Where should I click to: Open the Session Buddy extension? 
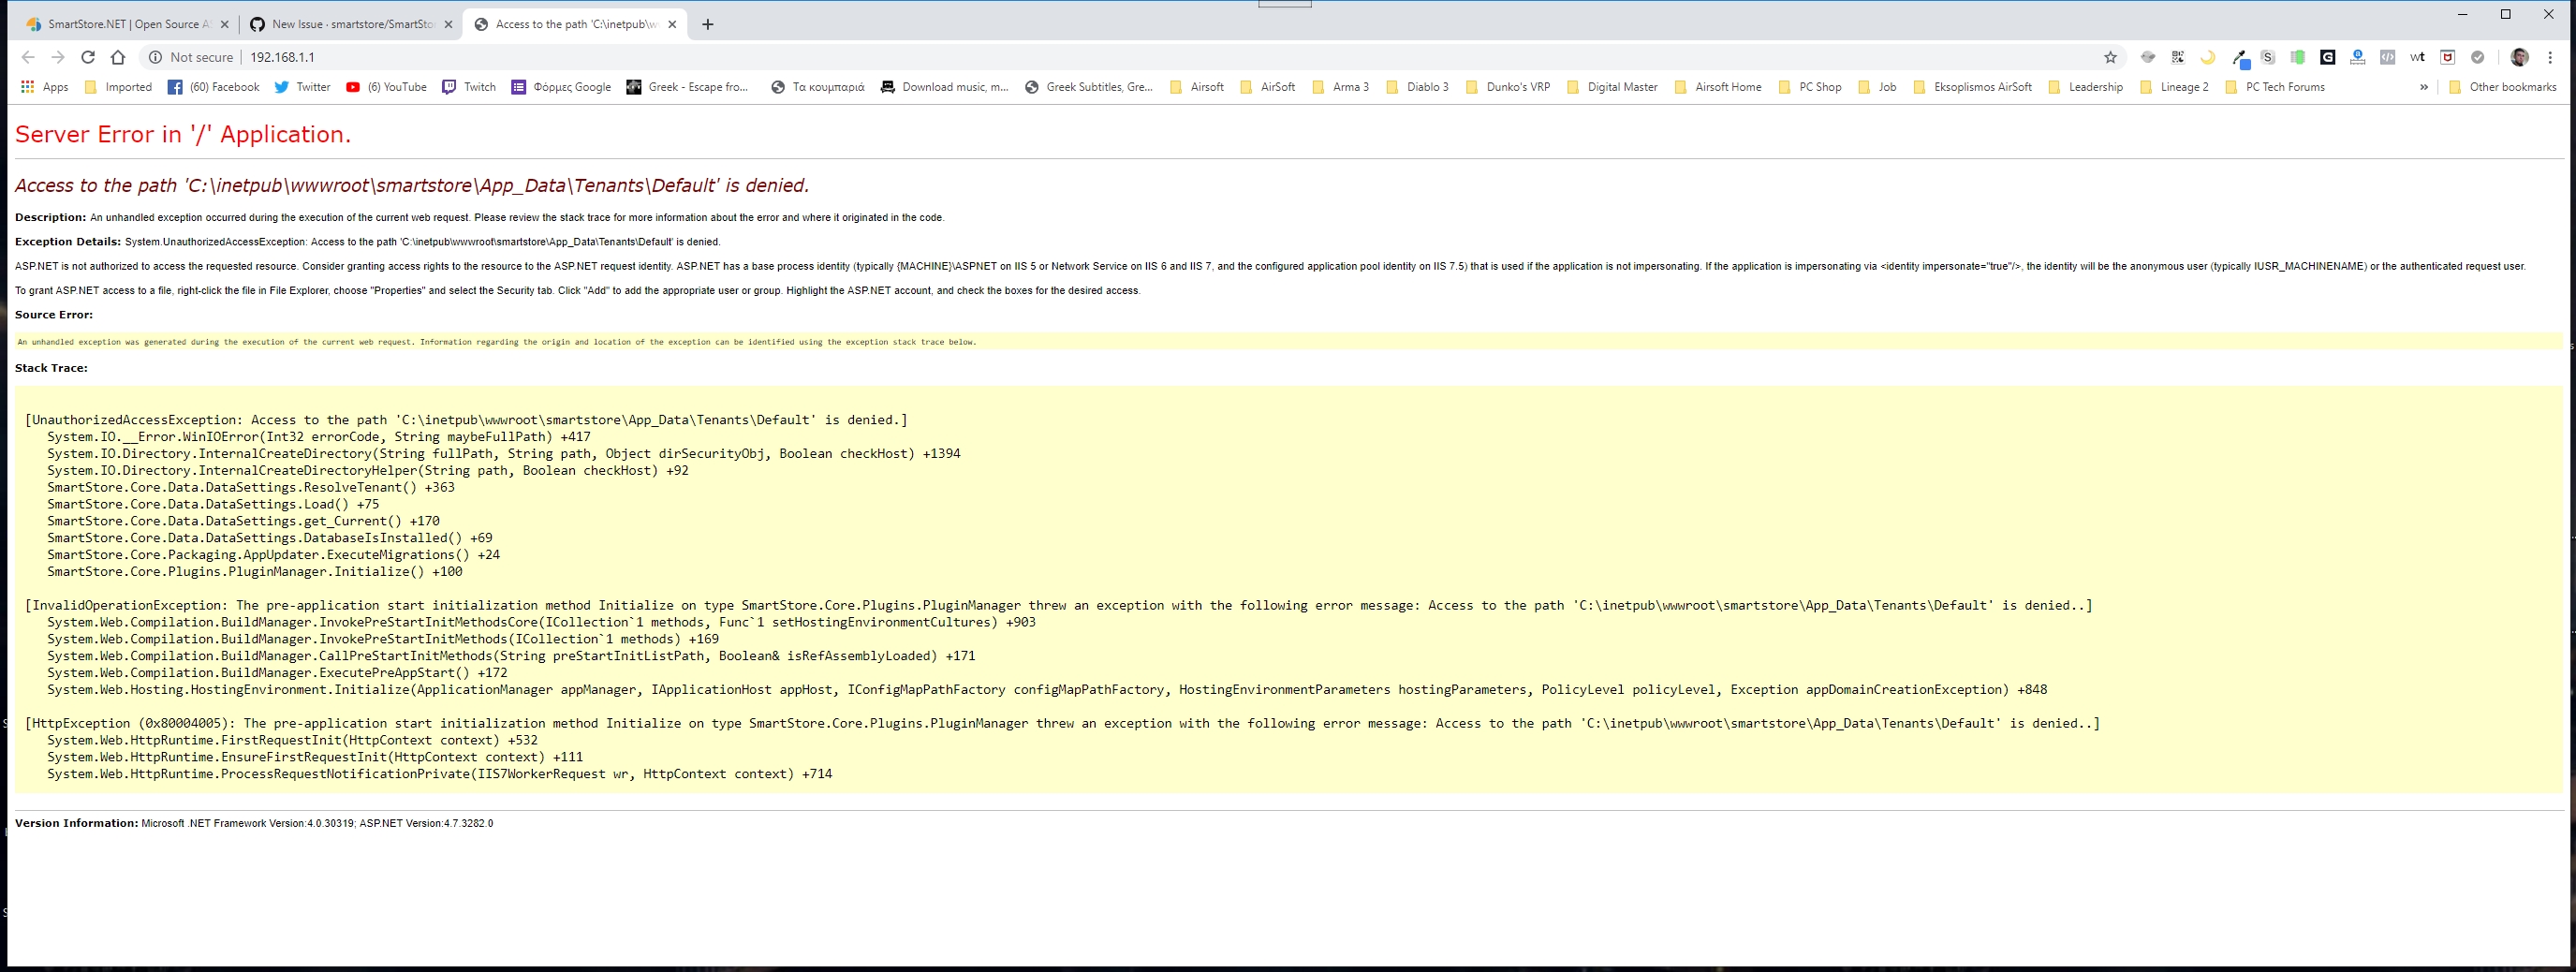2297,58
